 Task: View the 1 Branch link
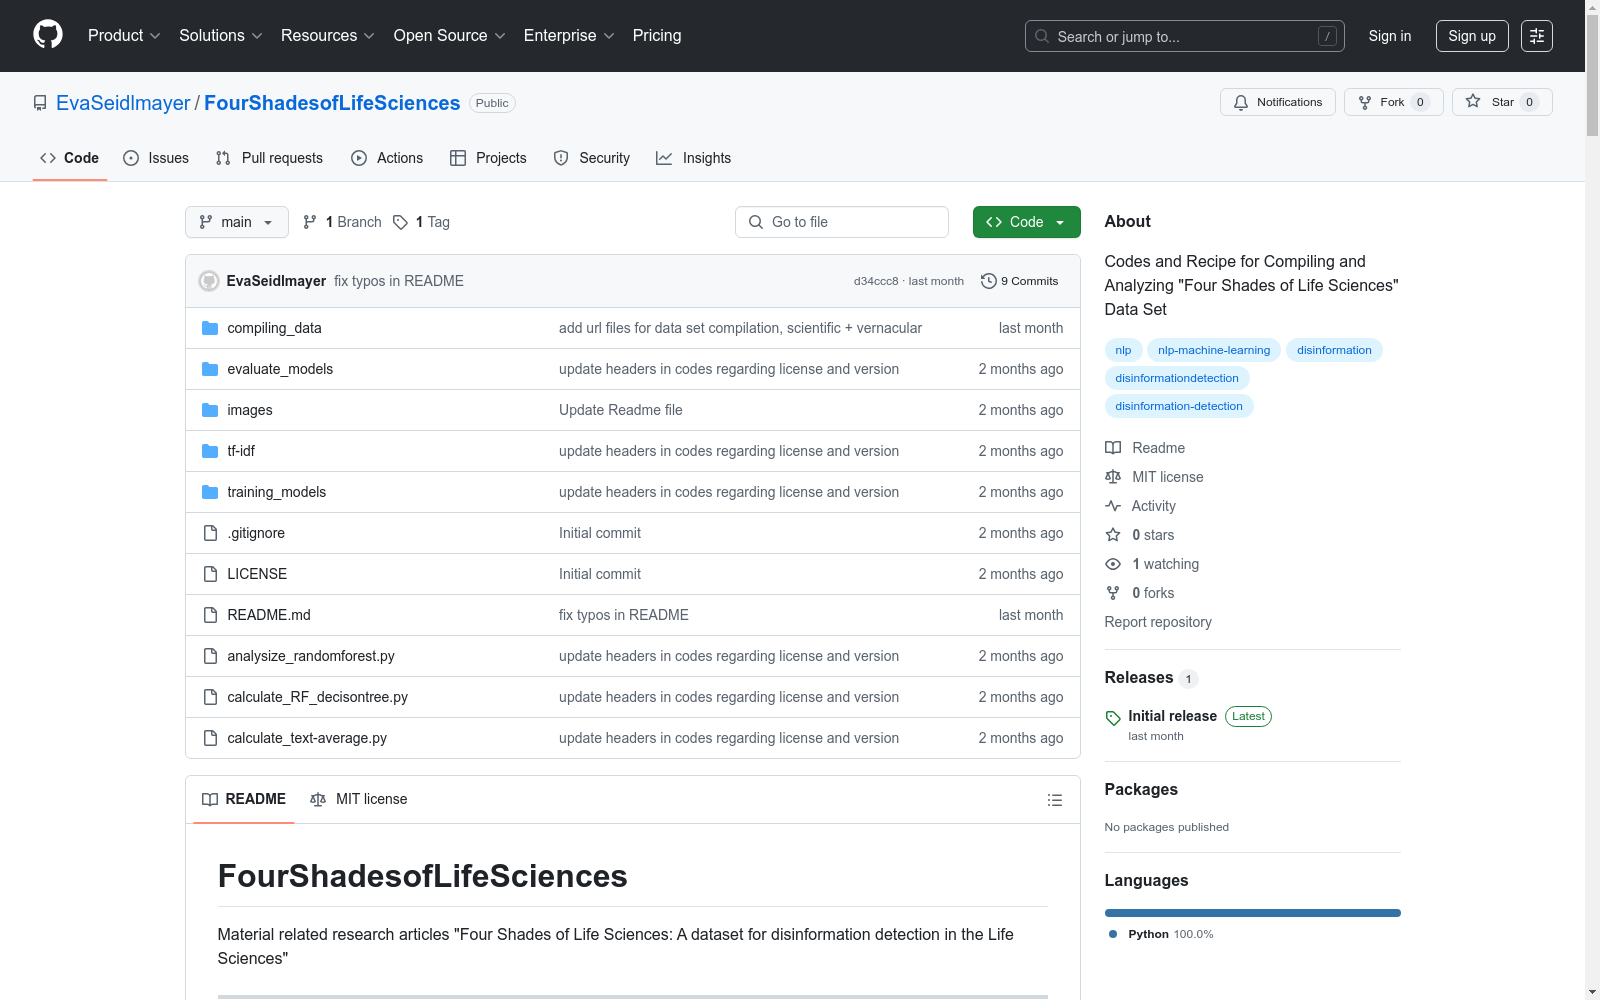pyautogui.click(x=343, y=222)
